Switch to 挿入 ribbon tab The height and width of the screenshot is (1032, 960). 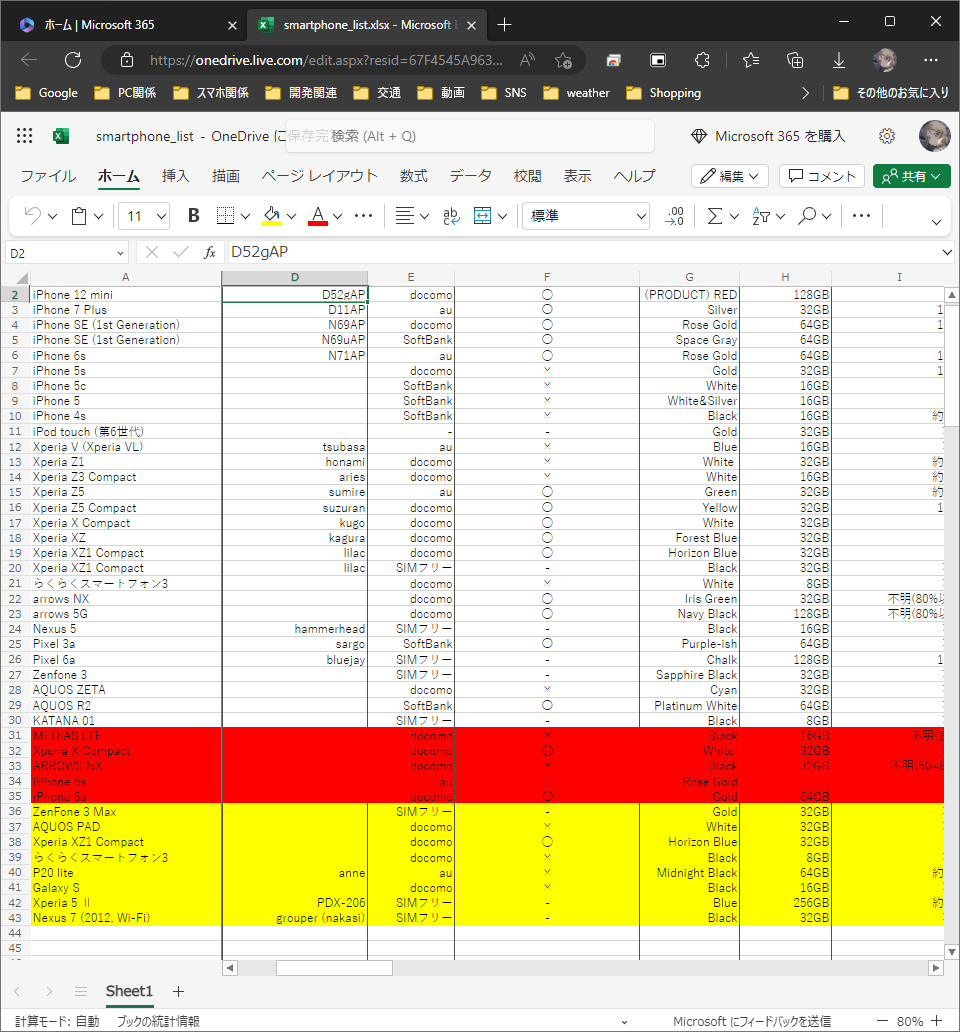point(176,176)
